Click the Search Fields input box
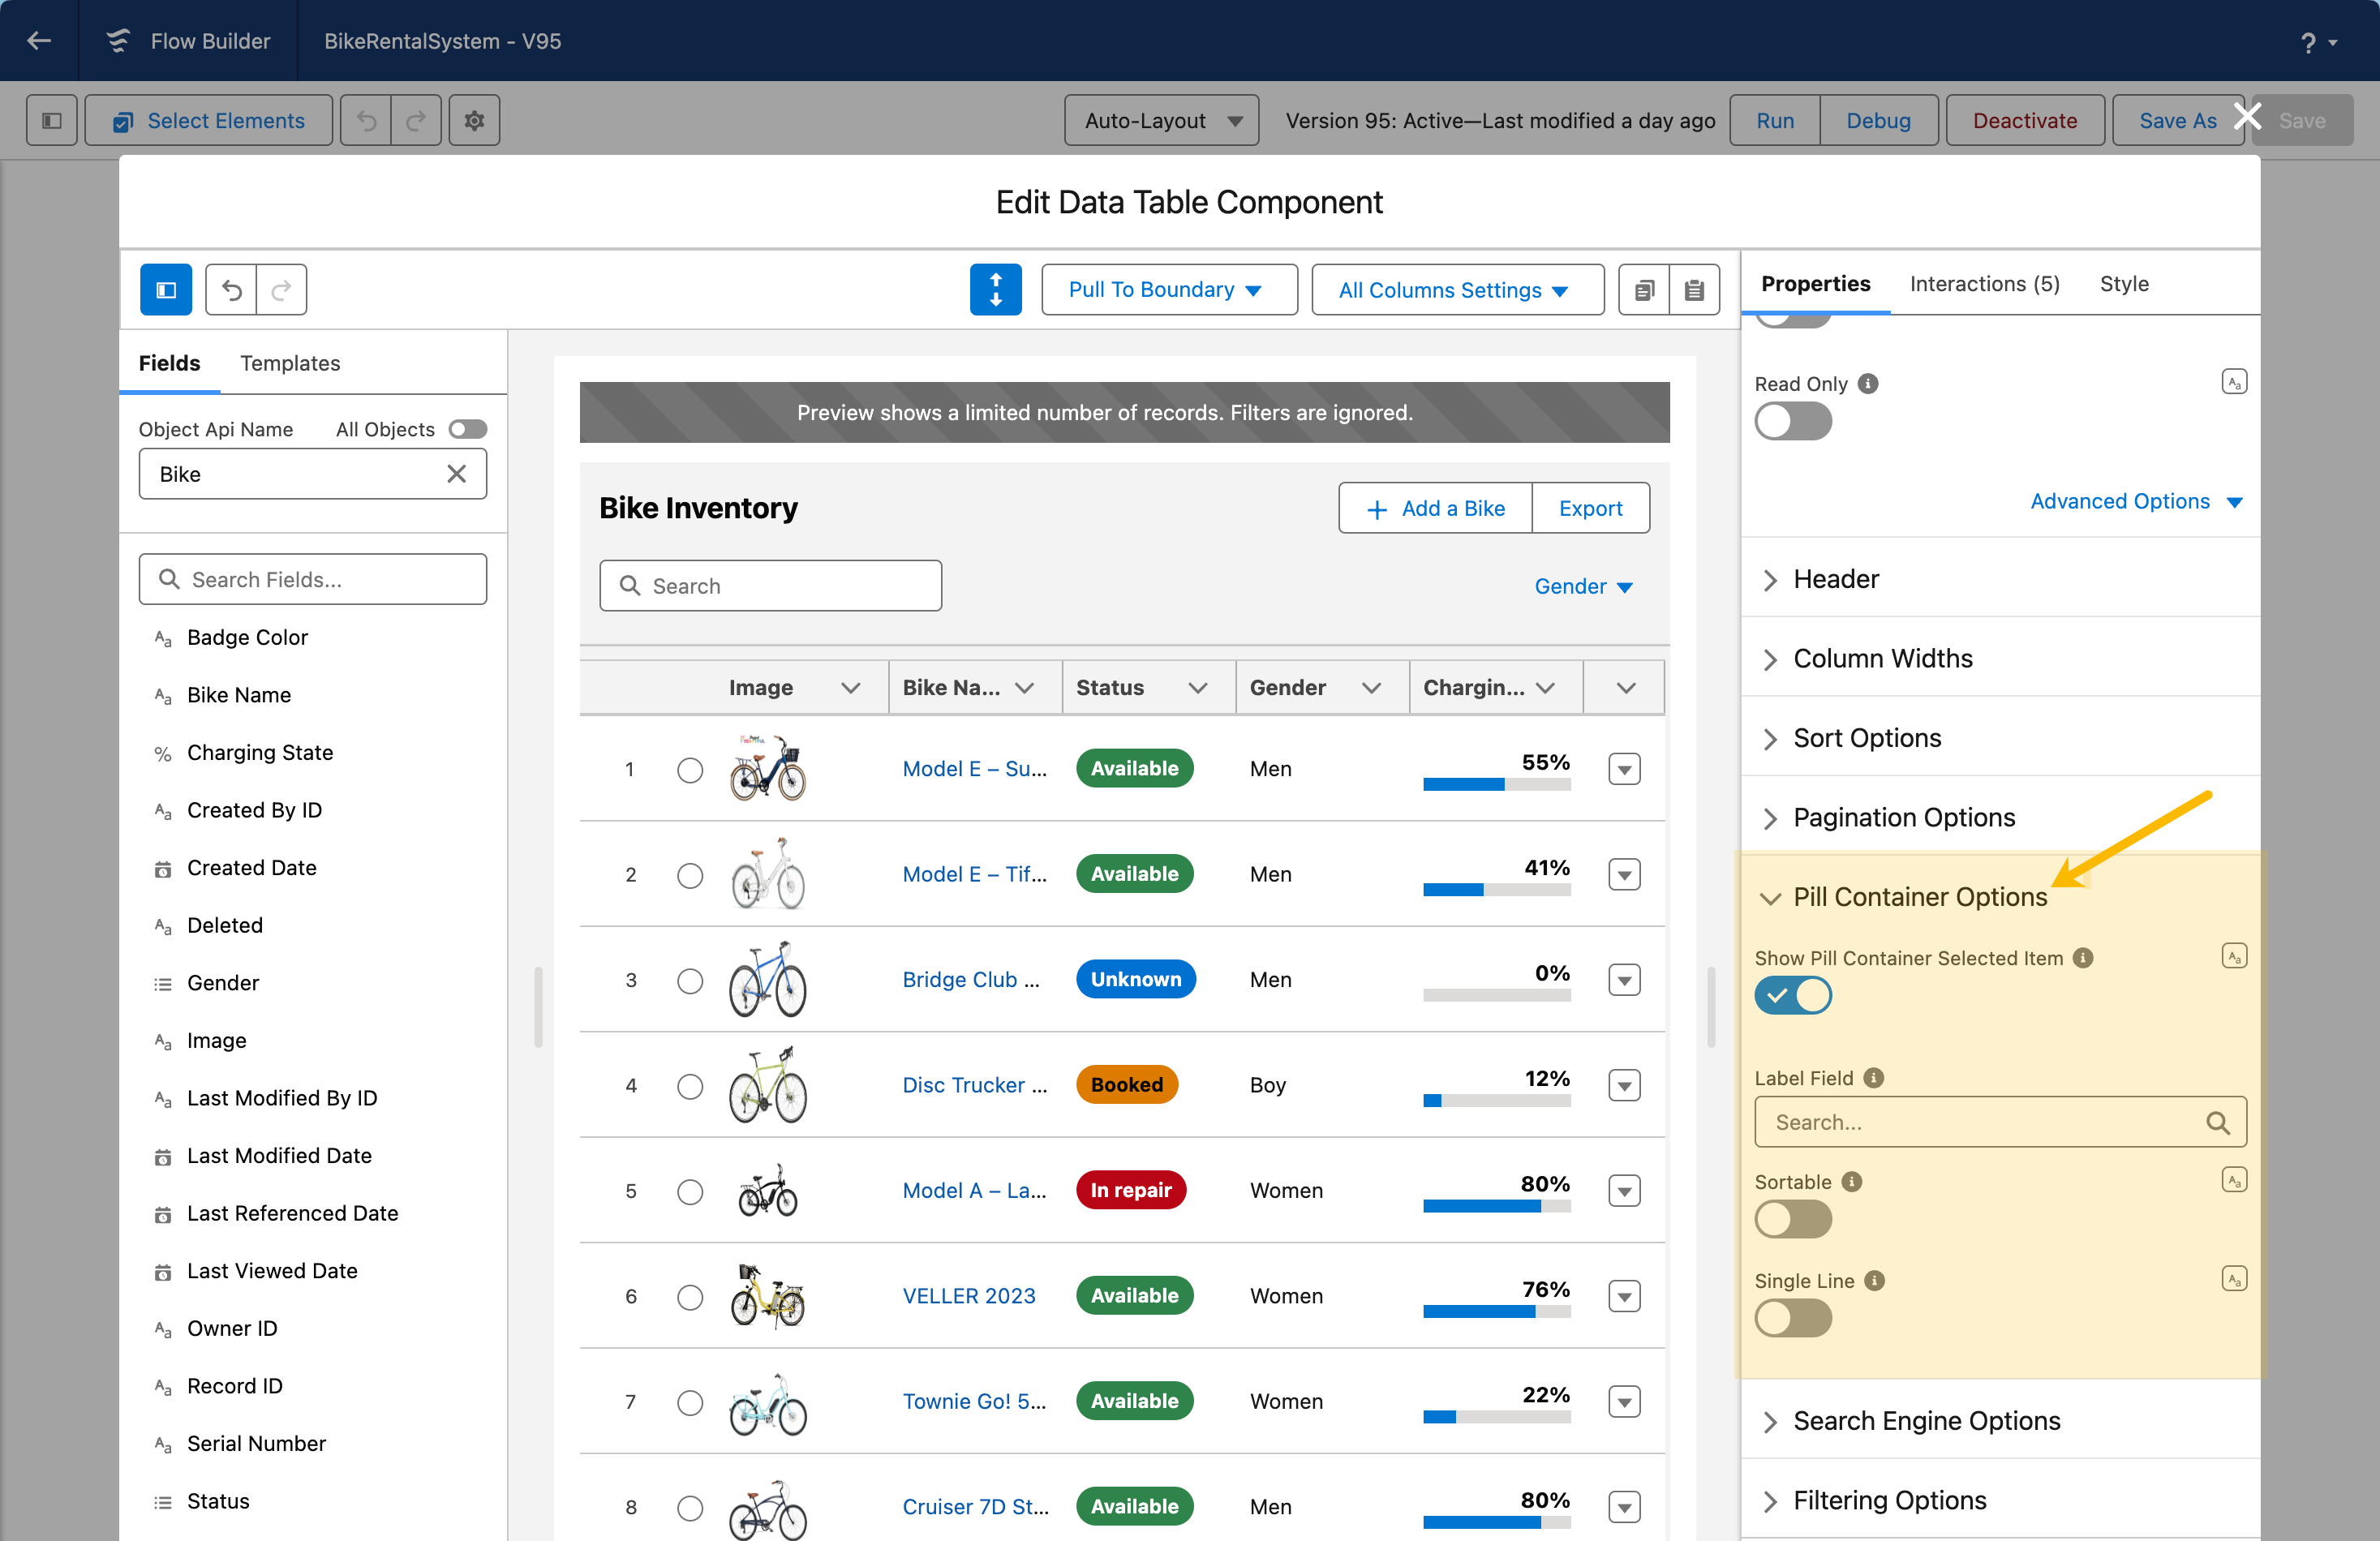This screenshot has width=2380, height=1541. tap(313, 580)
